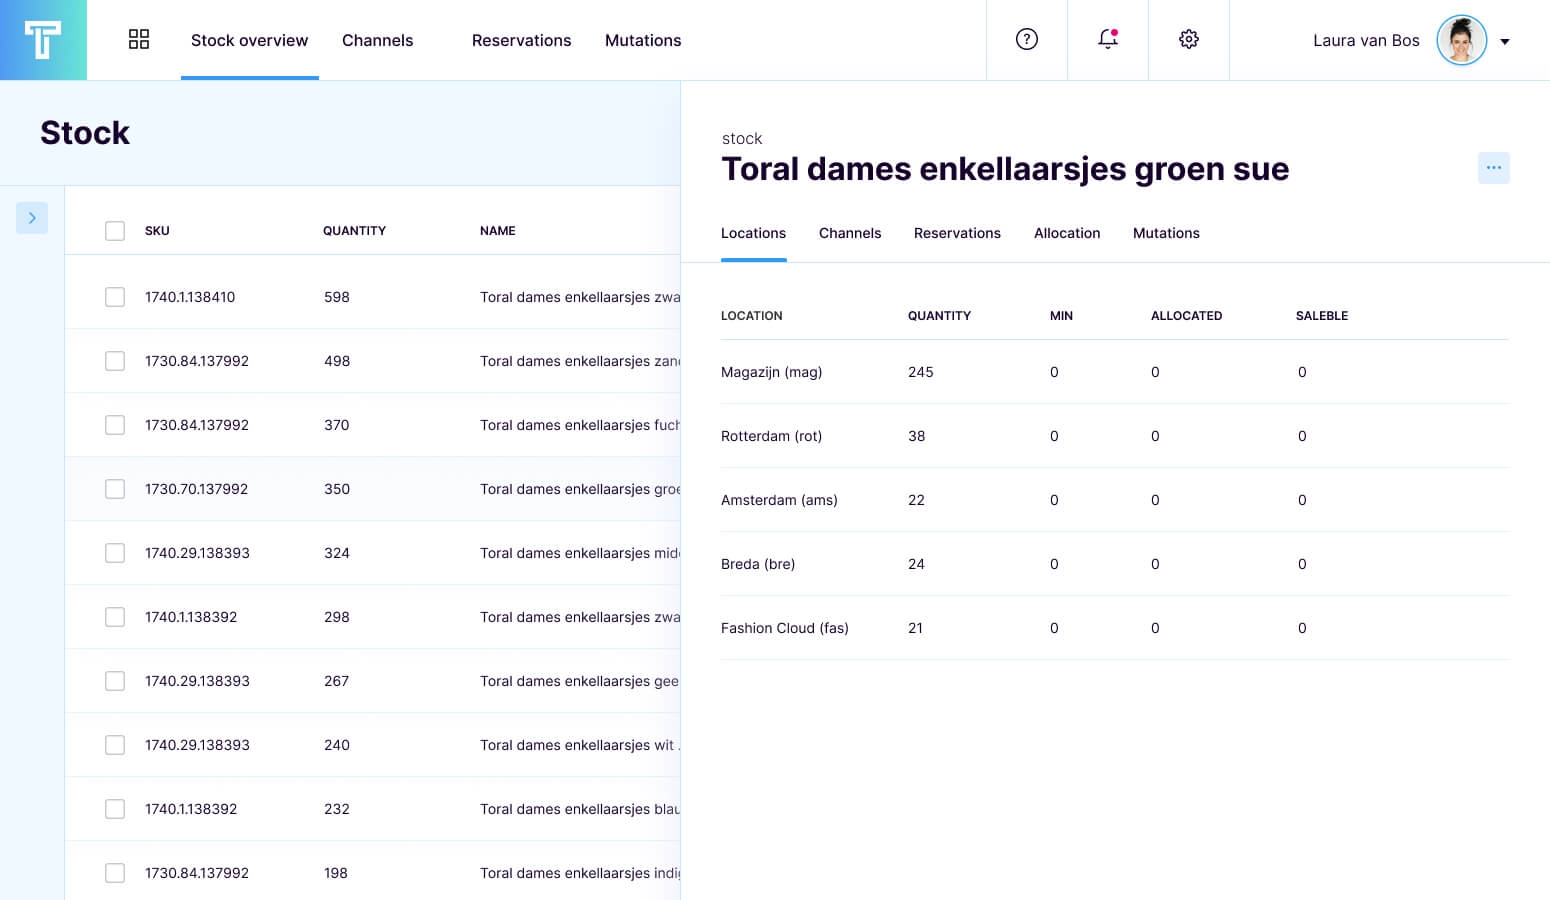
Task: Open Channels in top navigation bar
Action: [x=377, y=40]
